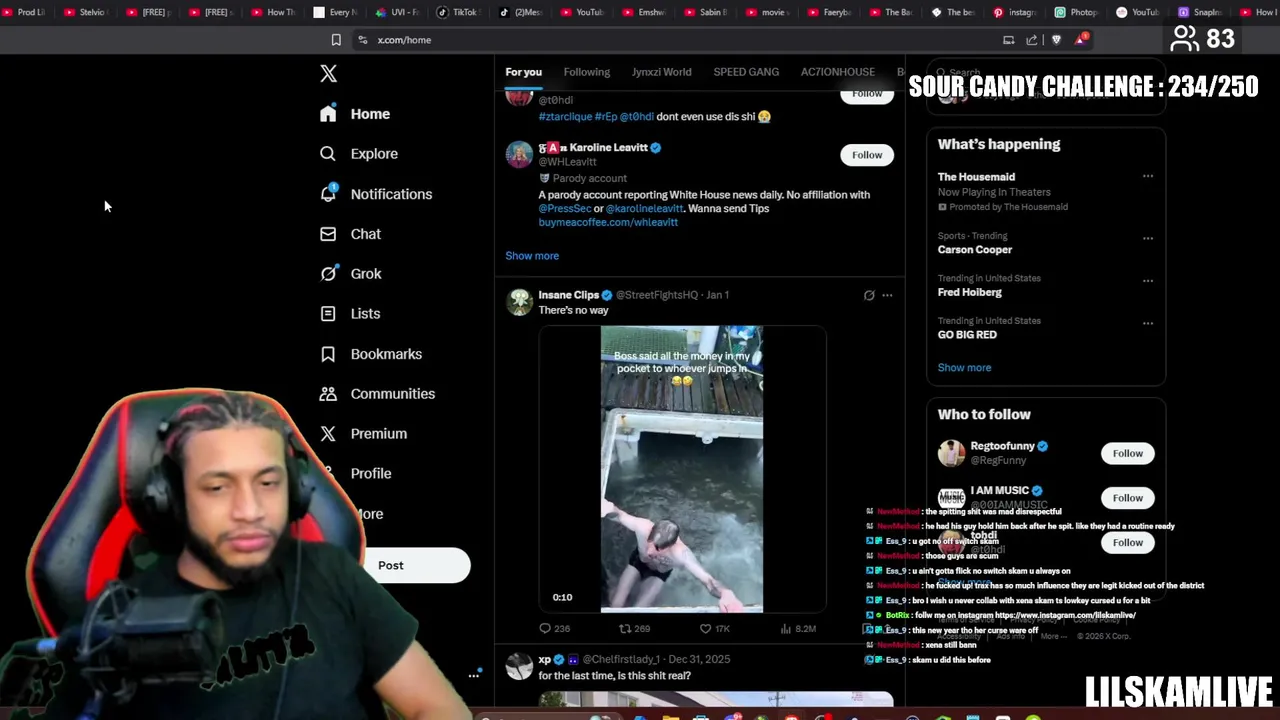Open the Carson Cooper trending topic
This screenshot has height=720, width=1280.
coord(975,250)
